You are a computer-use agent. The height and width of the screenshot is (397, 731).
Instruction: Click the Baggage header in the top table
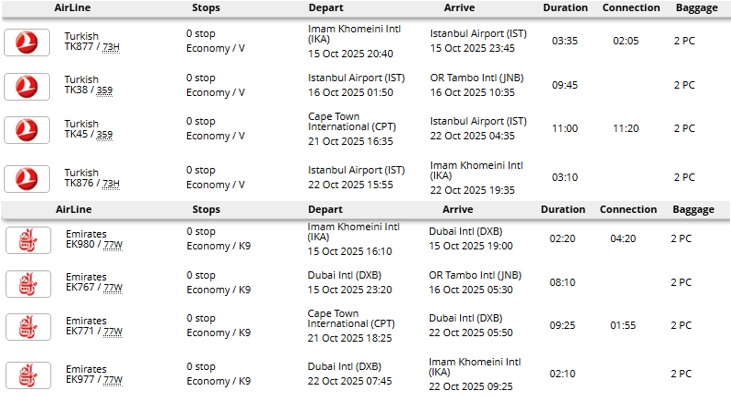(x=697, y=8)
